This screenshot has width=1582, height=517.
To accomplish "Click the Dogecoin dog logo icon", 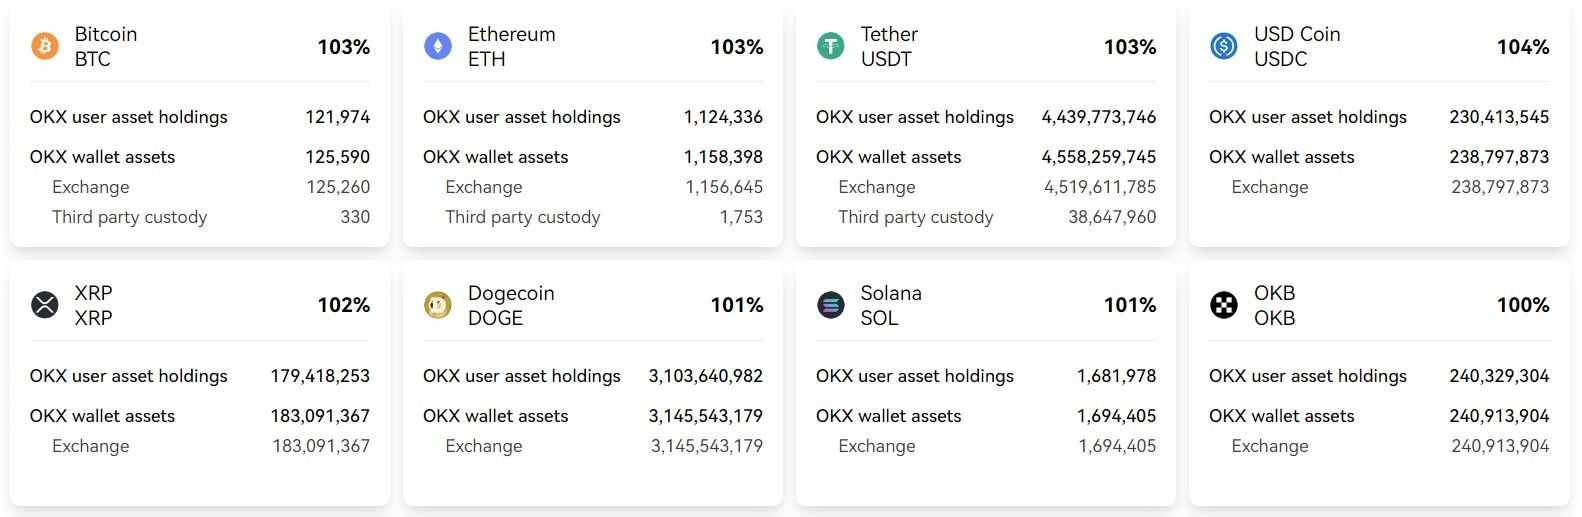I will [x=438, y=305].
